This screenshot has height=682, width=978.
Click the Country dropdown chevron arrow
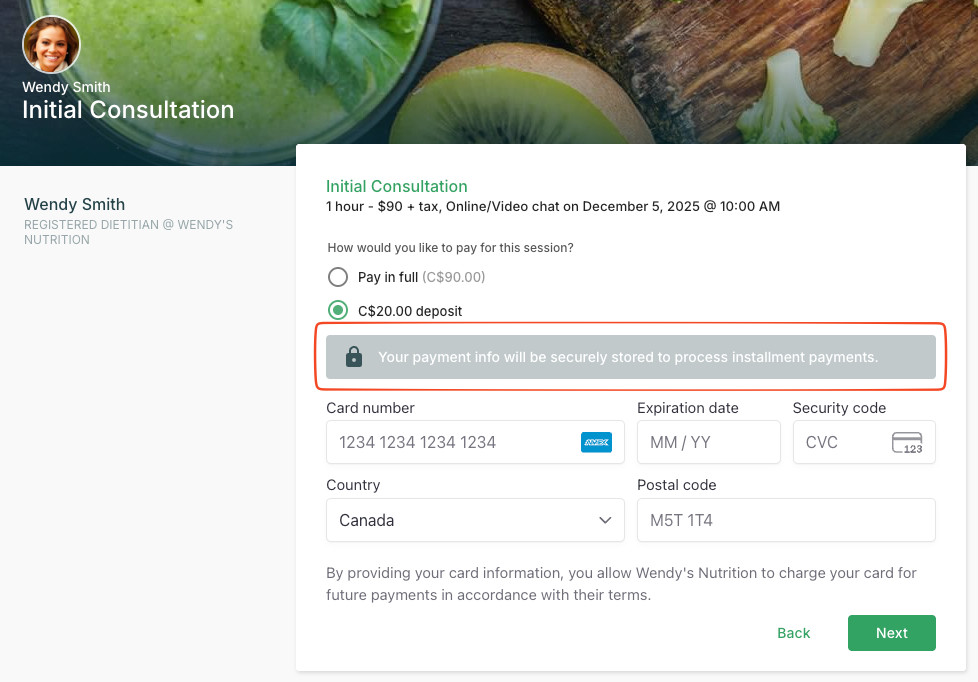[605, 520]
